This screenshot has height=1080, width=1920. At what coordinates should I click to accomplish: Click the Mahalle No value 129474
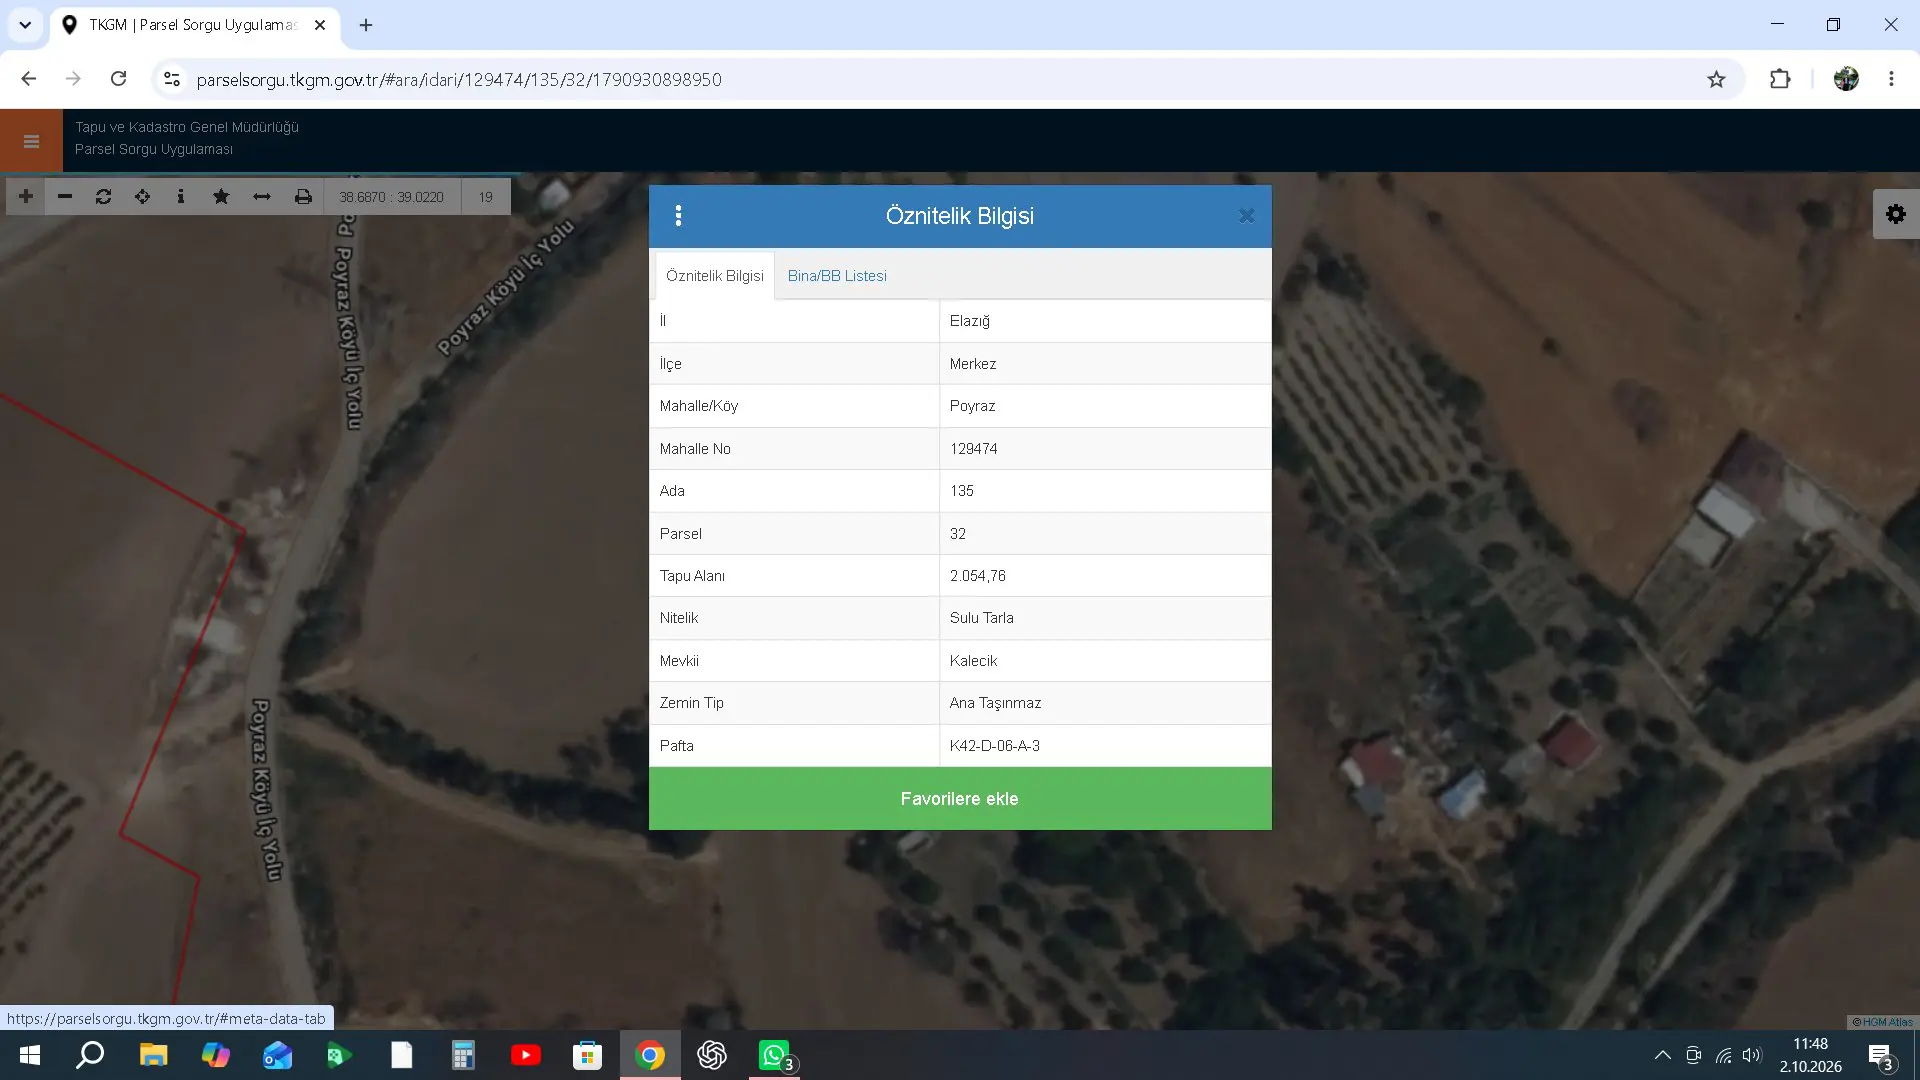point(974,449)
